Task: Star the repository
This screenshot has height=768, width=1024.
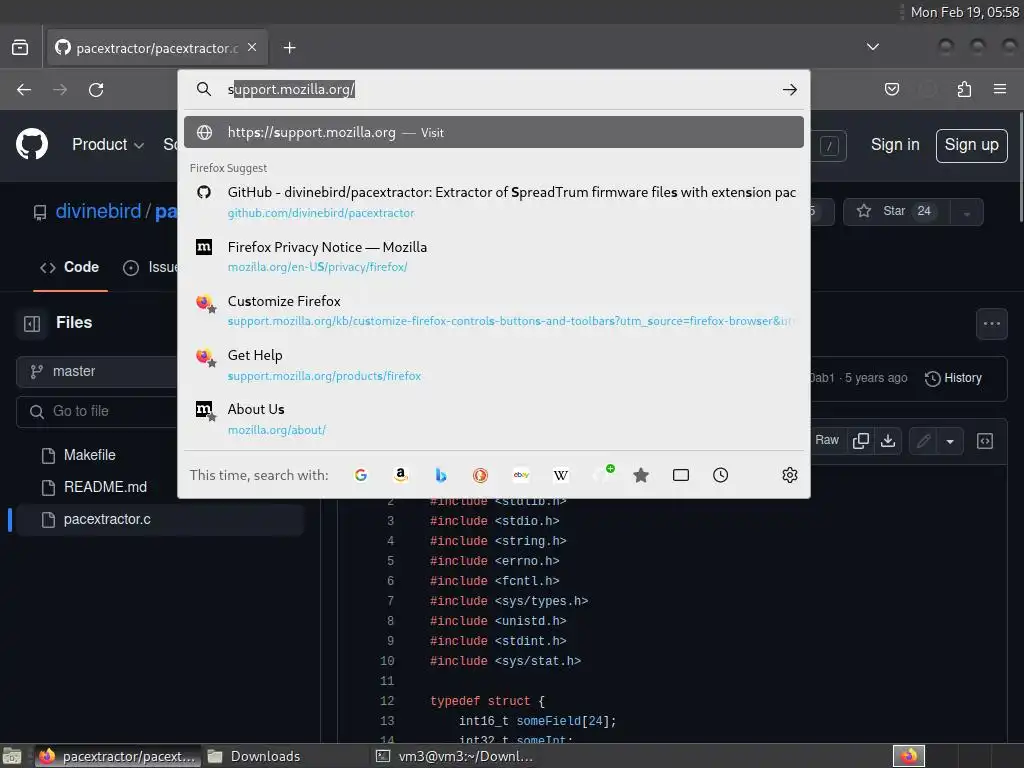Action: tap(897, 212)
